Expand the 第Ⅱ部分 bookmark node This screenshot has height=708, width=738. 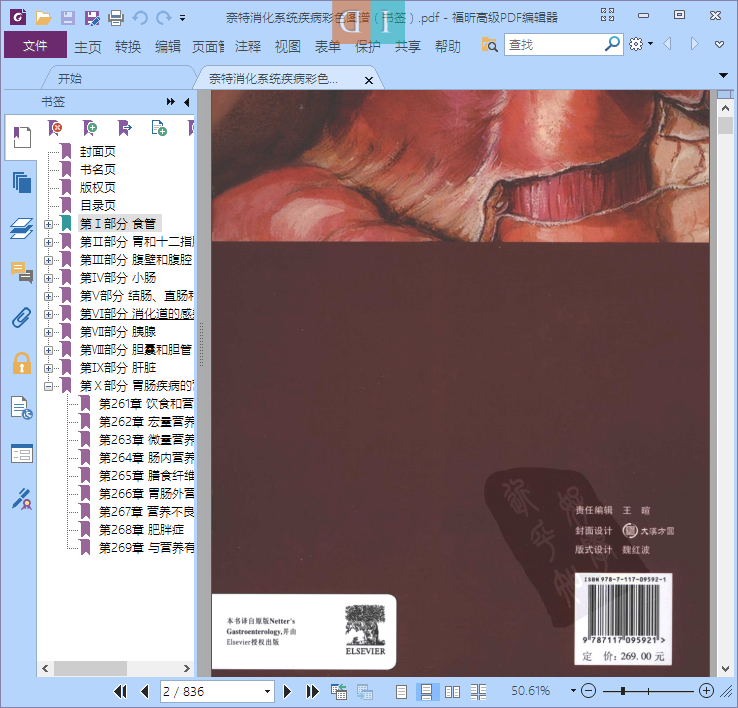pos(48,242)
